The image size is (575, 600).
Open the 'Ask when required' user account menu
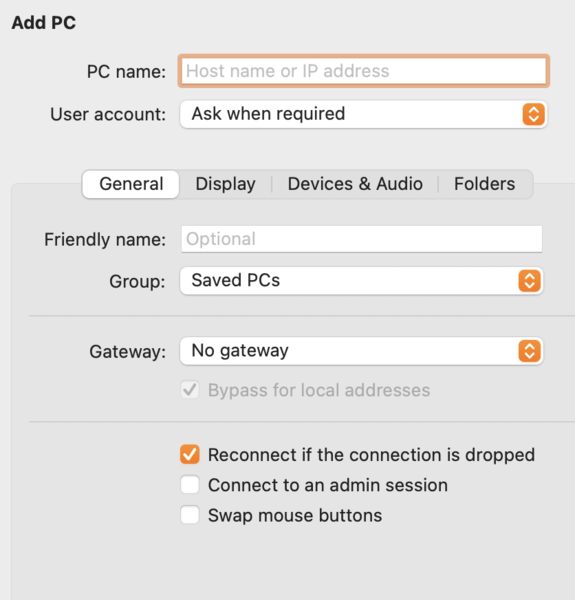(x=363, y=114)
